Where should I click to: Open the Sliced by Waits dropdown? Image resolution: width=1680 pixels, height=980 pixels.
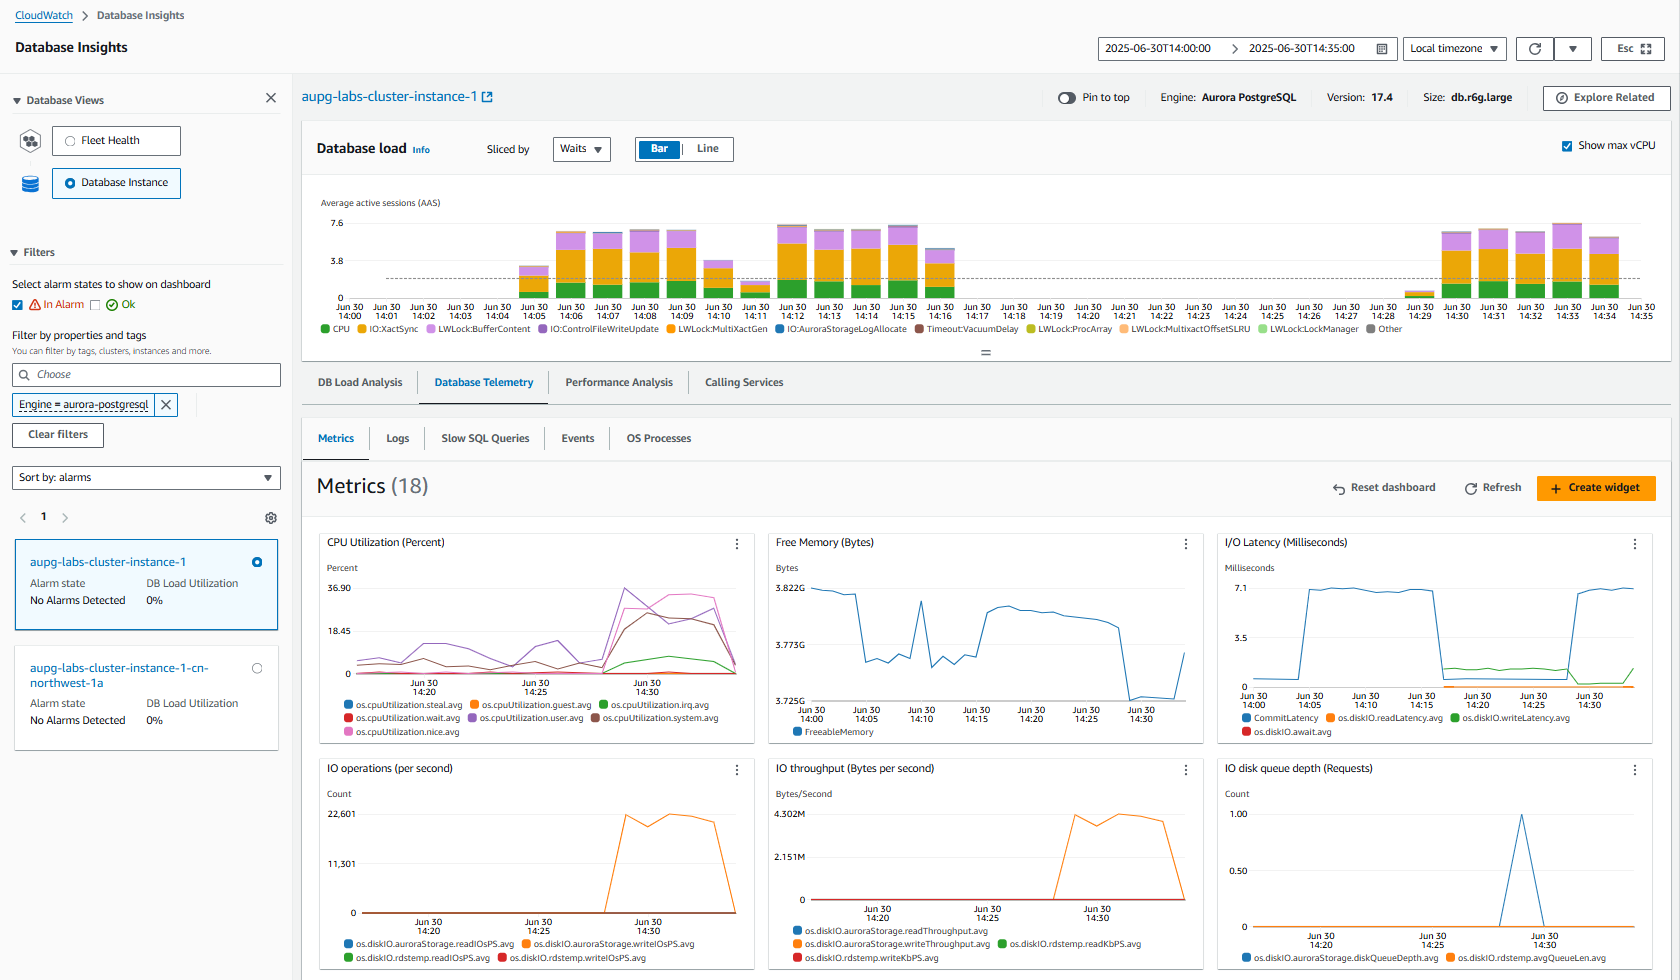click(x=582, y=149)
